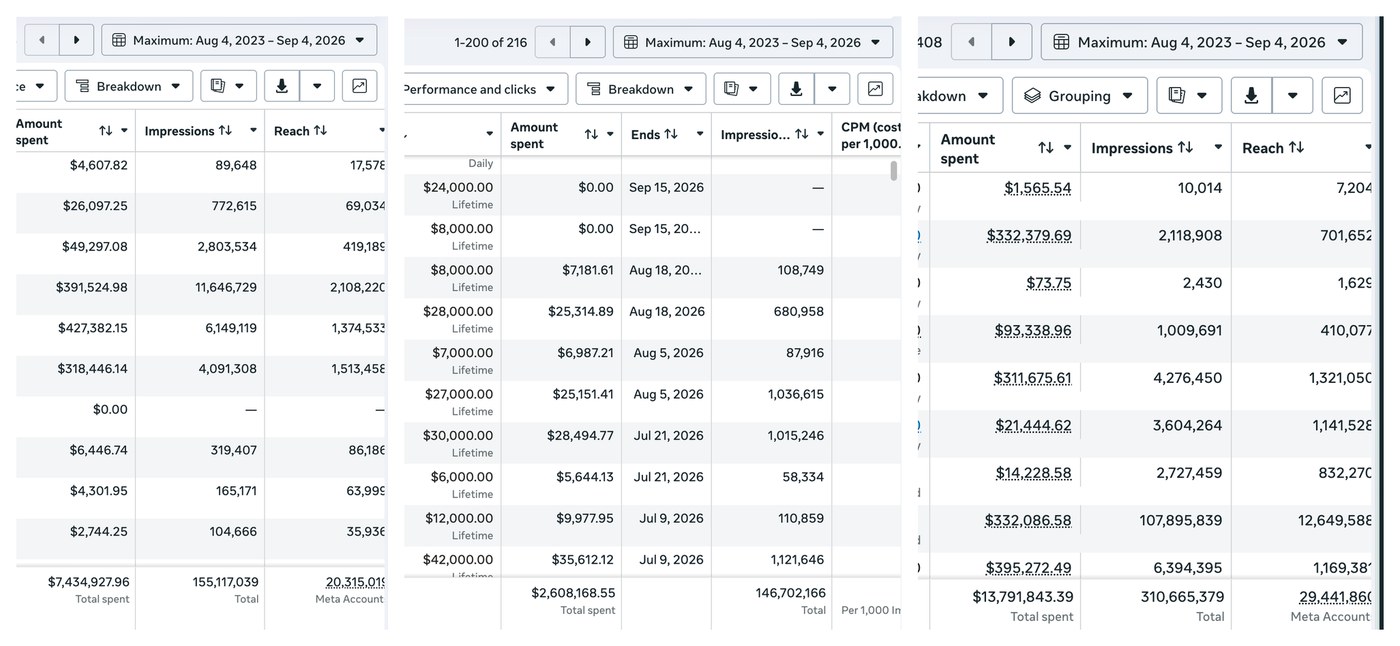Screen dimensions: 1400x646
Task: Open the $1,565.54 amount spent link
Action: point(1038,188)
